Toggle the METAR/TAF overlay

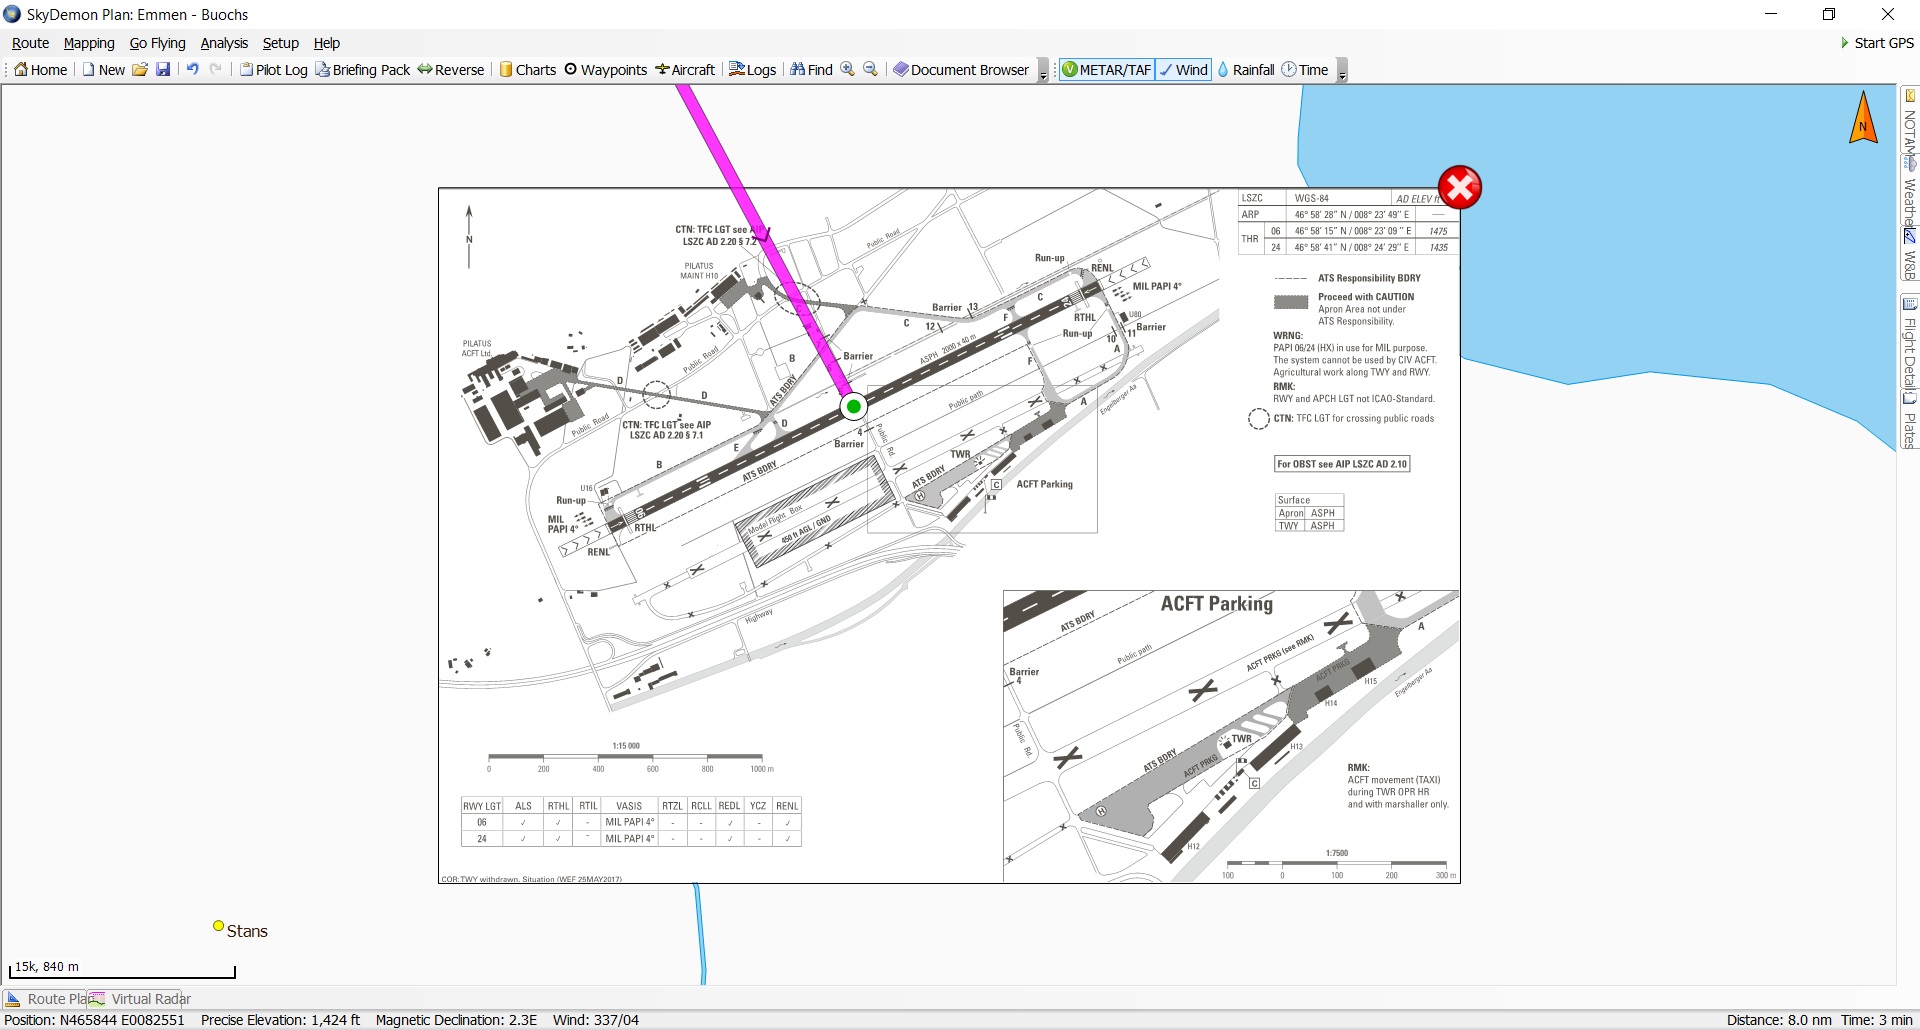[1106, 70]
